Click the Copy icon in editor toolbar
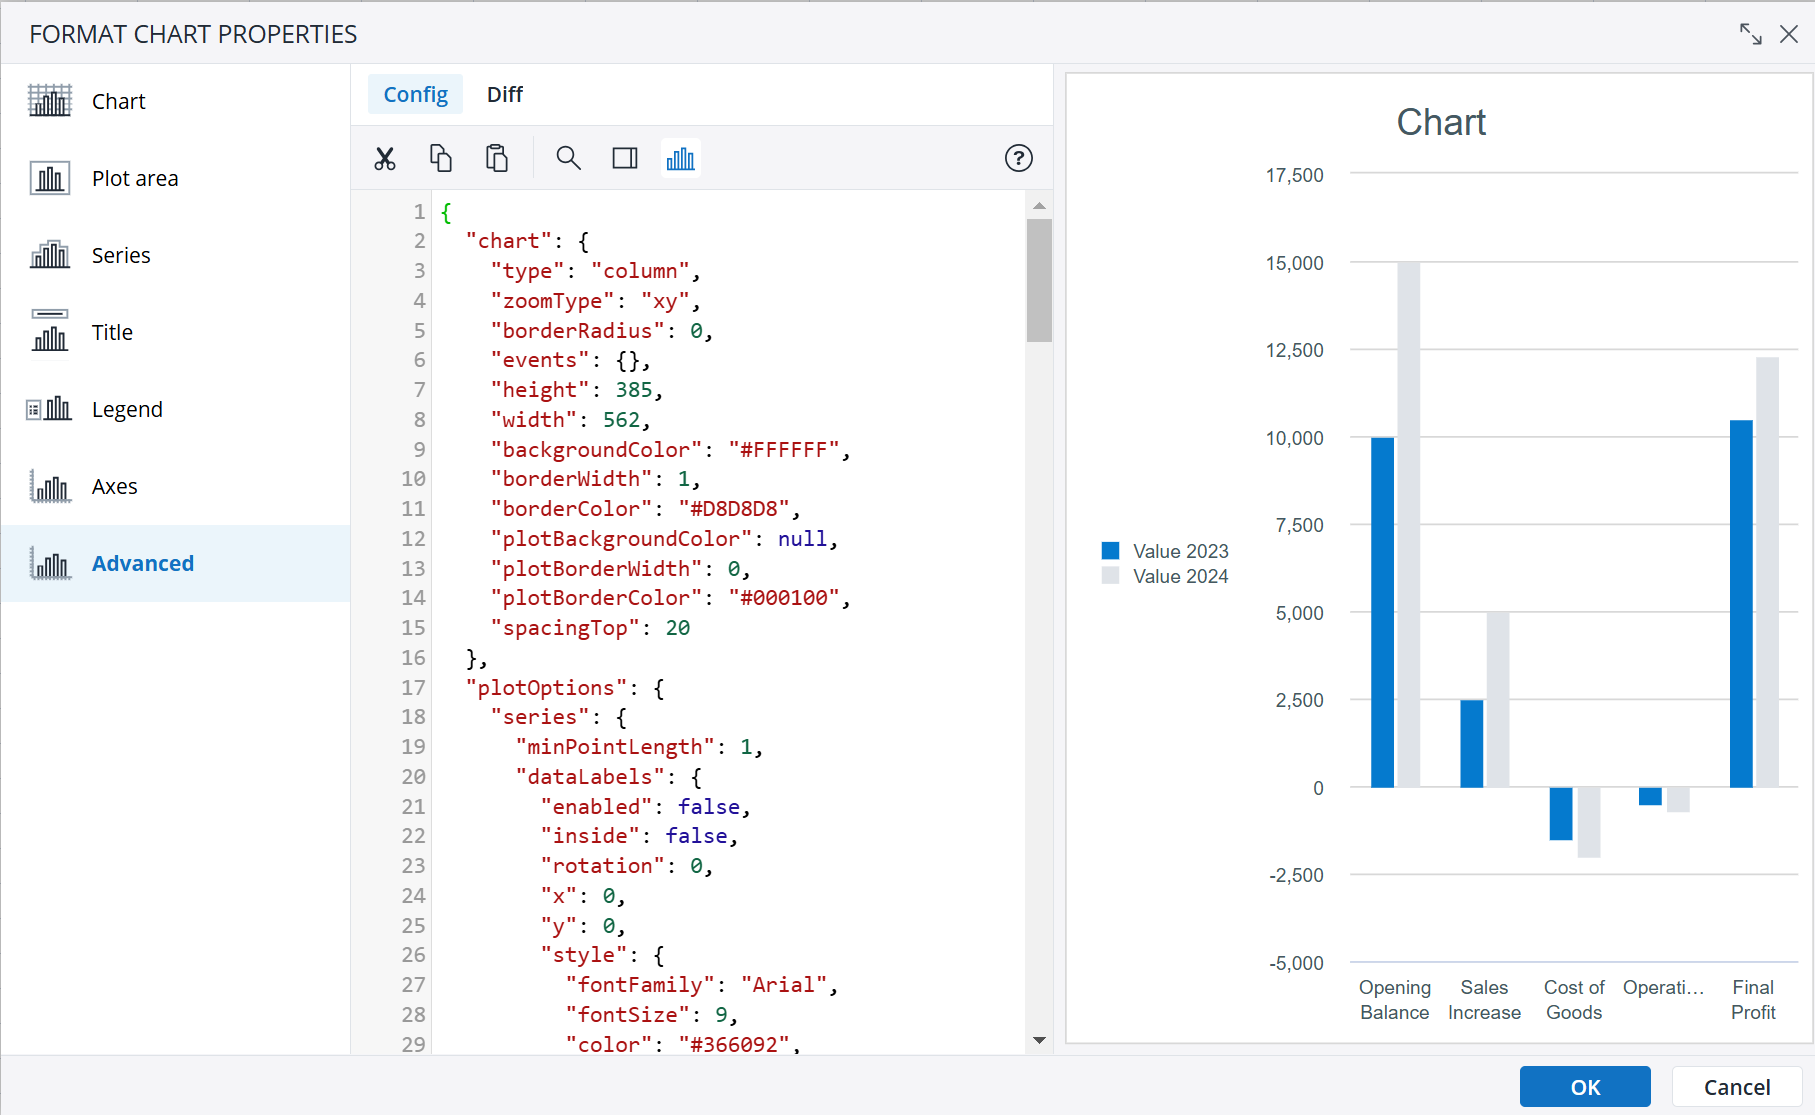Viewport: 1815px width, 1115px height. click(441, 158)
